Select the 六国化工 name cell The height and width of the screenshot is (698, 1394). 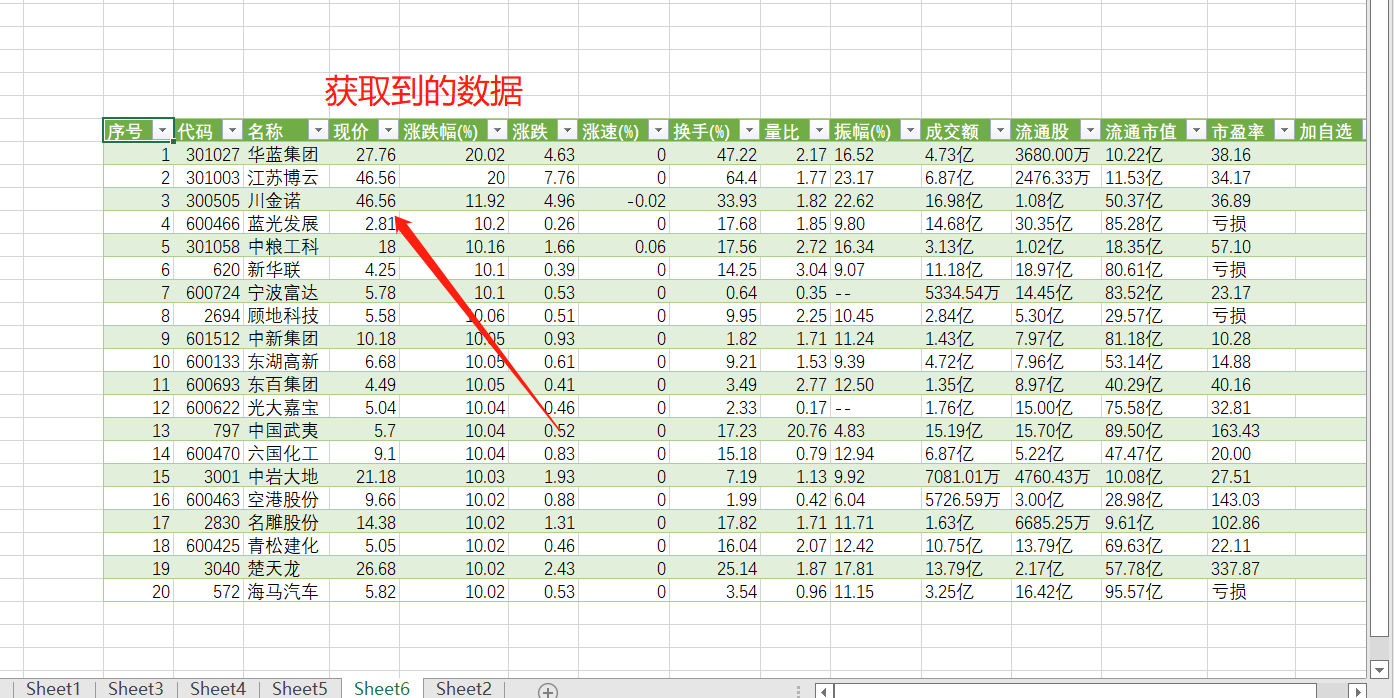(x=286, y=453)
